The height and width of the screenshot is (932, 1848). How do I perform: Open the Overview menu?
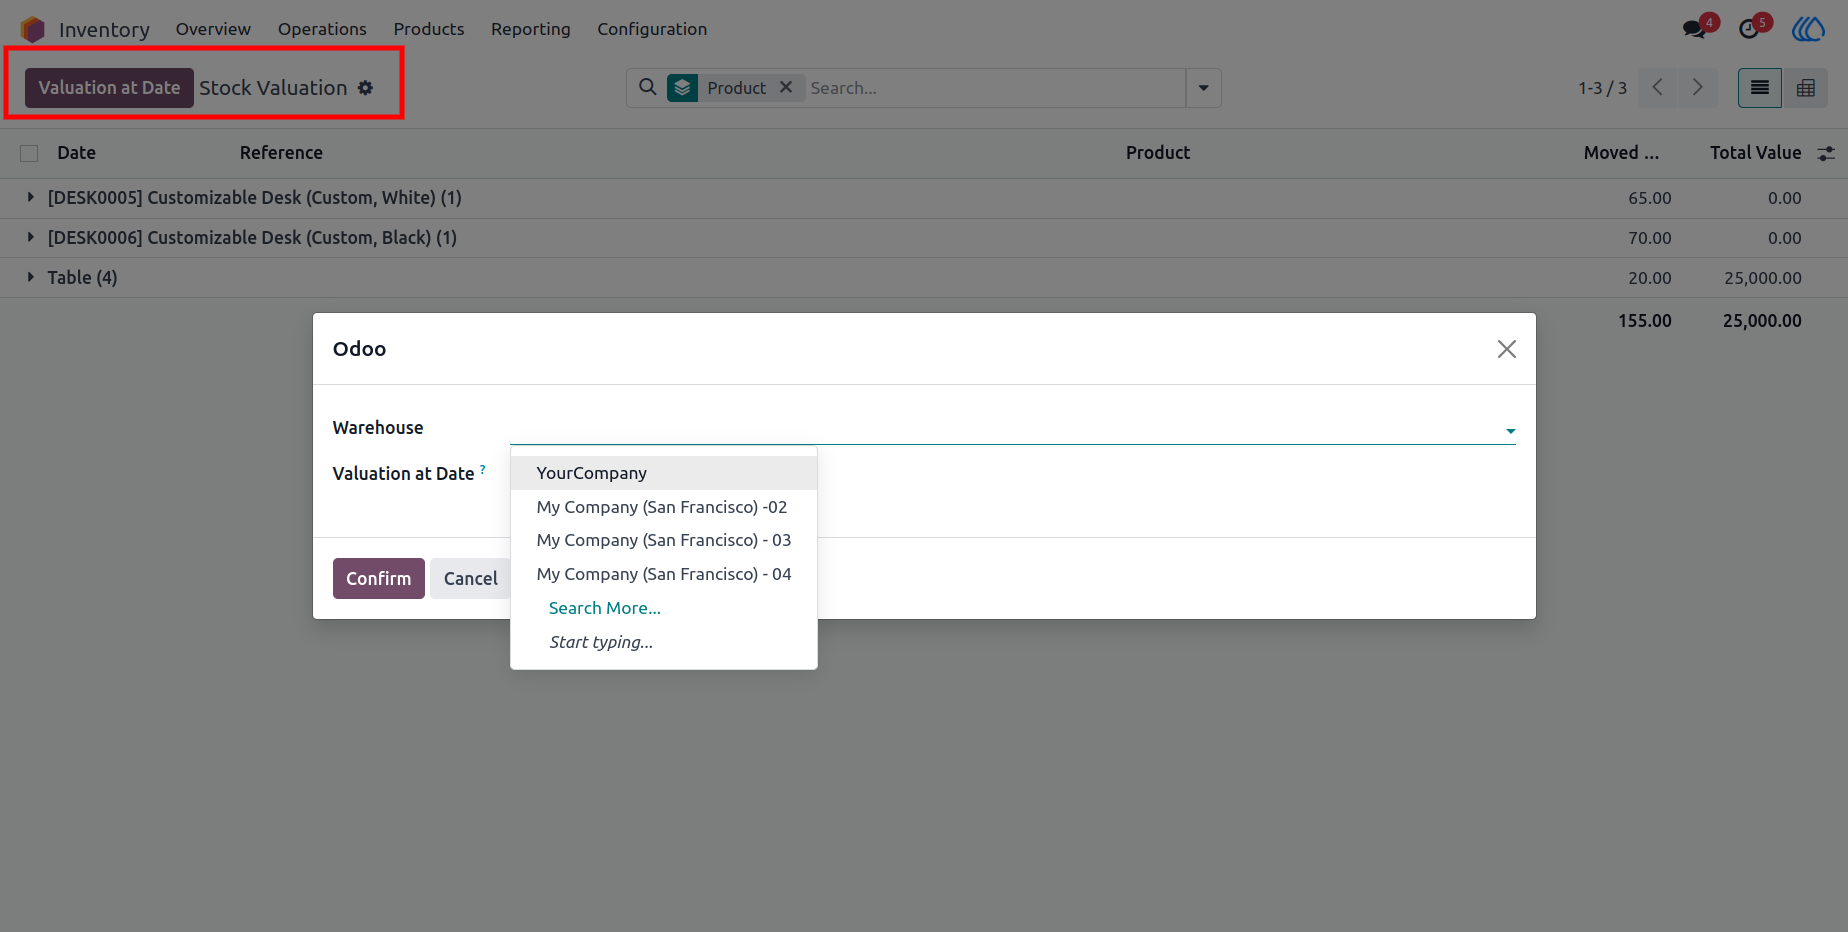pyautogui.click(x=213, y=29)
